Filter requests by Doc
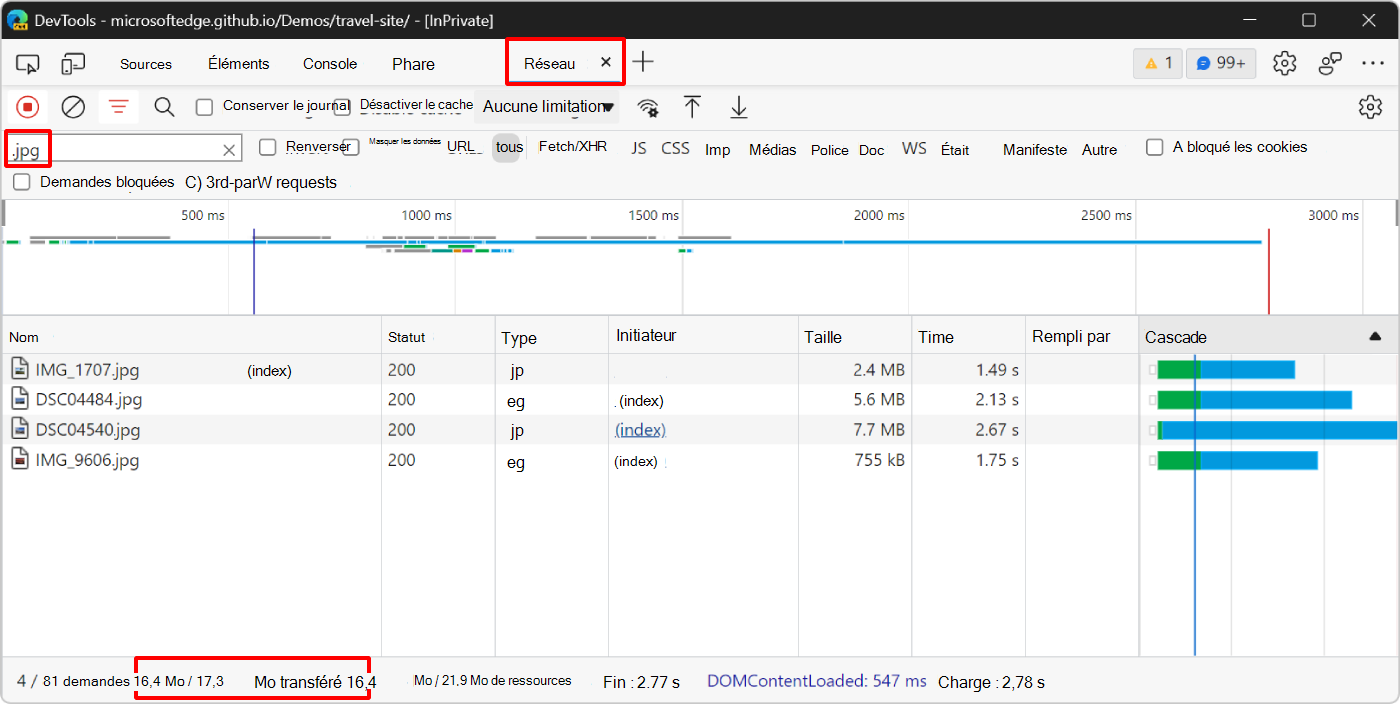This screenshot has width=1400, height=704. tap(871, 150)
